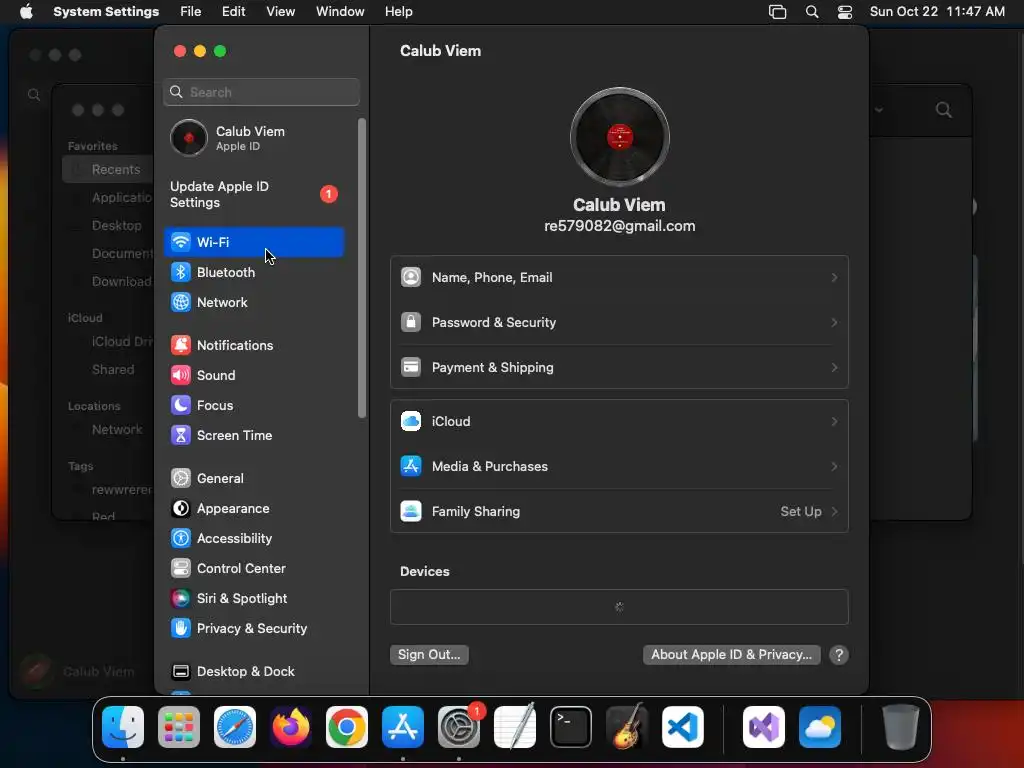Select Recents in the Finder window sidebar

[x=108, y=169]
